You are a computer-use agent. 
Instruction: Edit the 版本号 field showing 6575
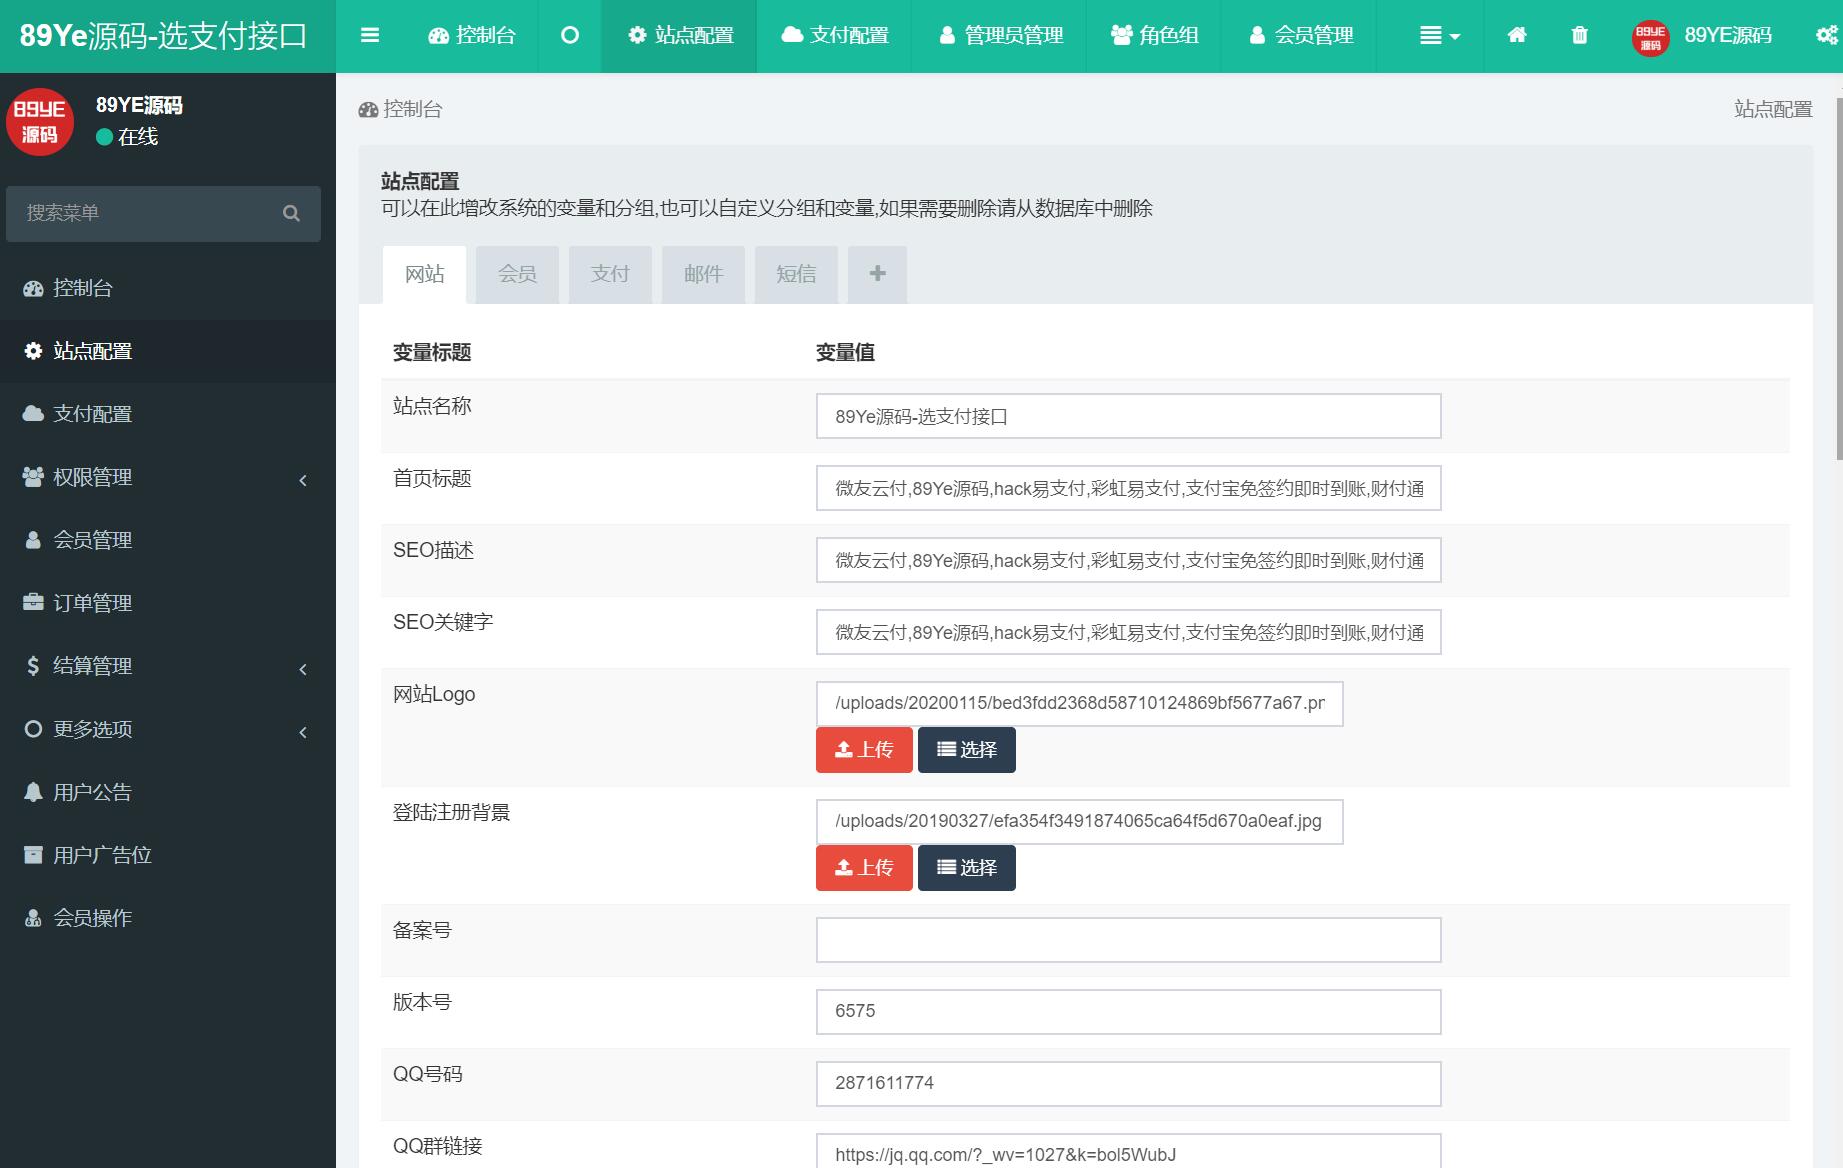point(1128,1012)
